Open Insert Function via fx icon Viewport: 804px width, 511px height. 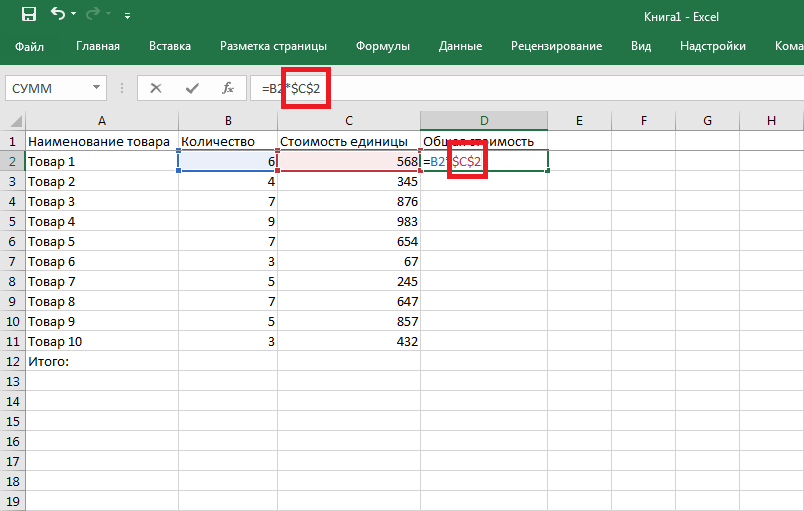[x=227, y=88]
